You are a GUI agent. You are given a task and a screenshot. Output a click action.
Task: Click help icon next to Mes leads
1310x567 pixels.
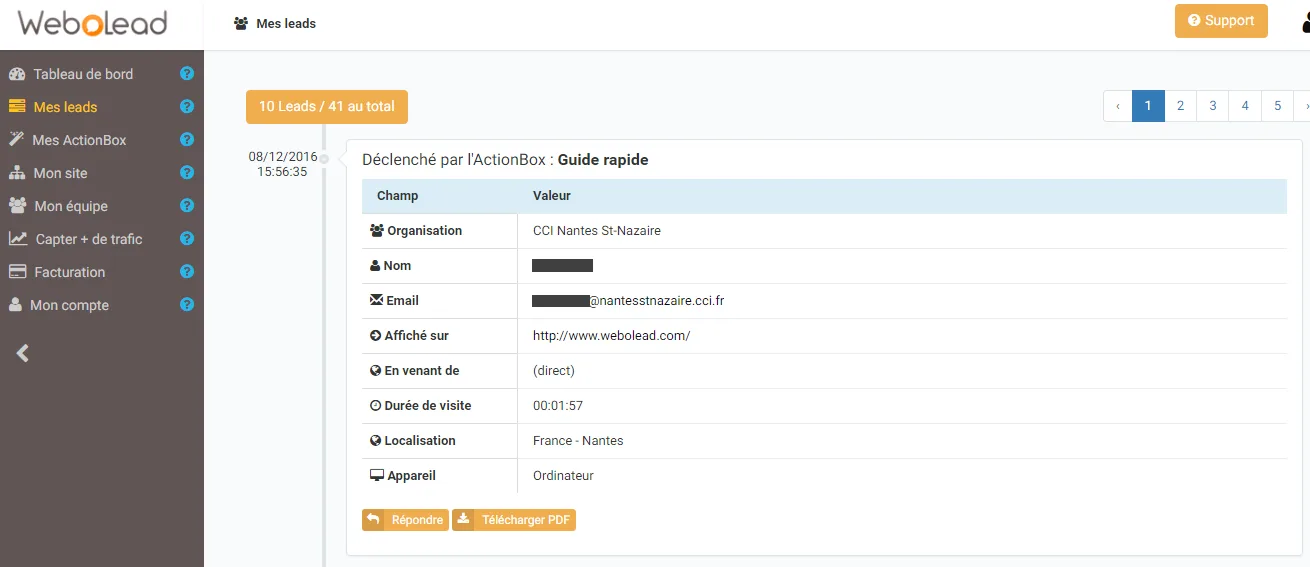[x=186, y=107]
